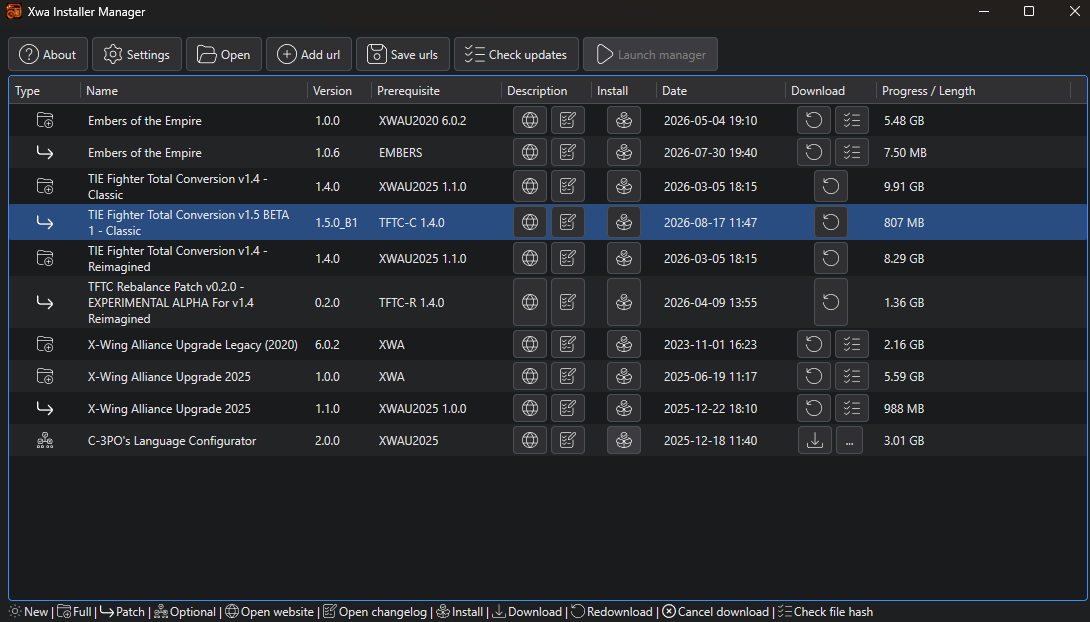Check file hash for Embers of the Empire 1.0.0
The image size is (1090, 622).
852,120
